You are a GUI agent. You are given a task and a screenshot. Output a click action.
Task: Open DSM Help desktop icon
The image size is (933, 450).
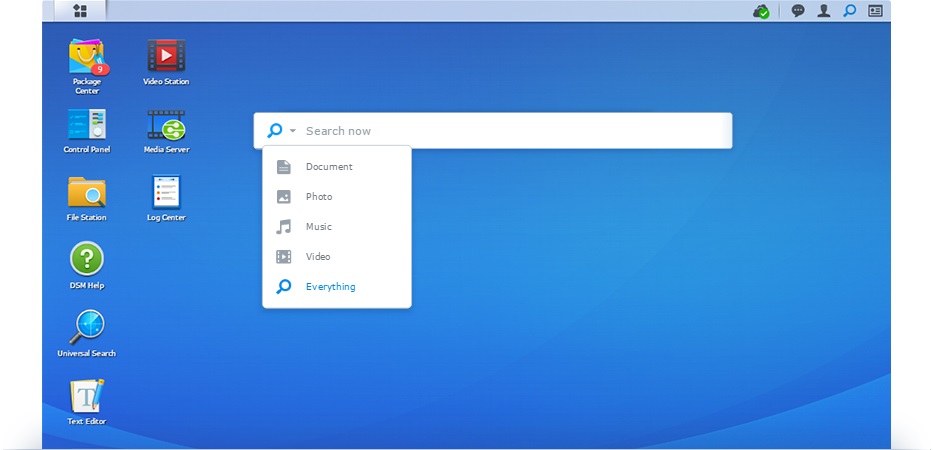pos(87,259)
